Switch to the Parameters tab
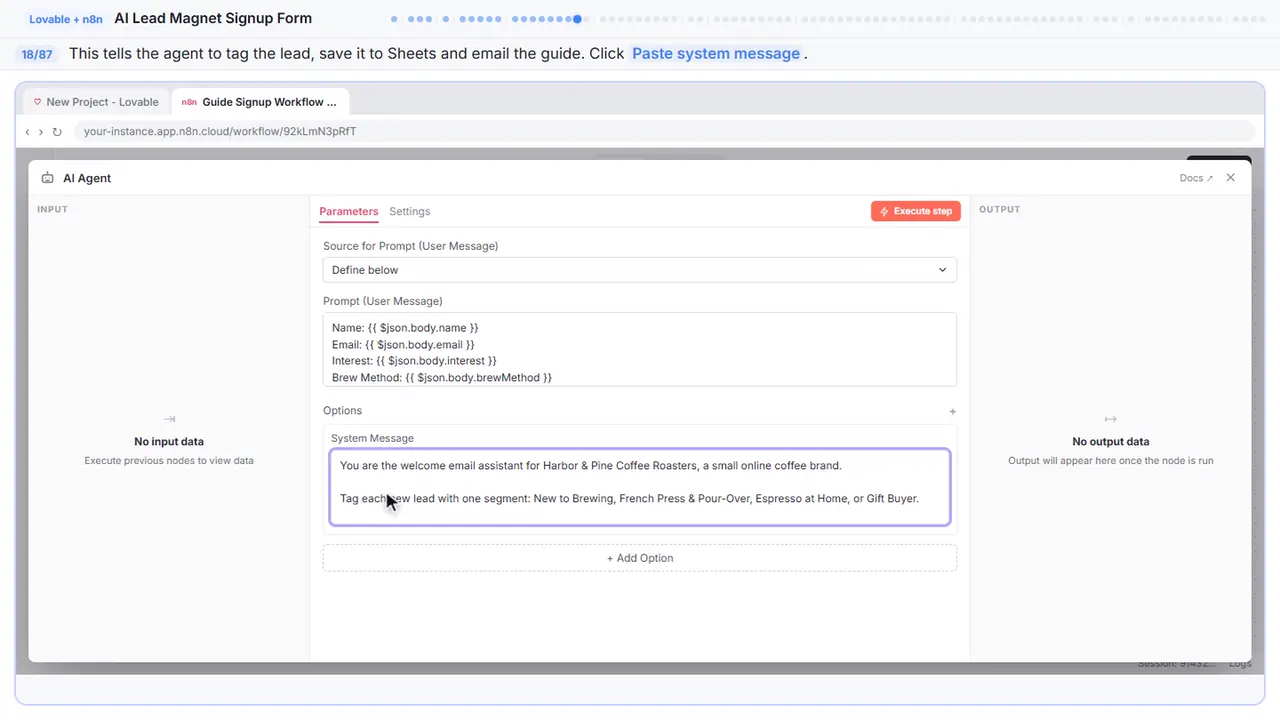The height and width of the screenshot is (720, 1280). point(349,212)
